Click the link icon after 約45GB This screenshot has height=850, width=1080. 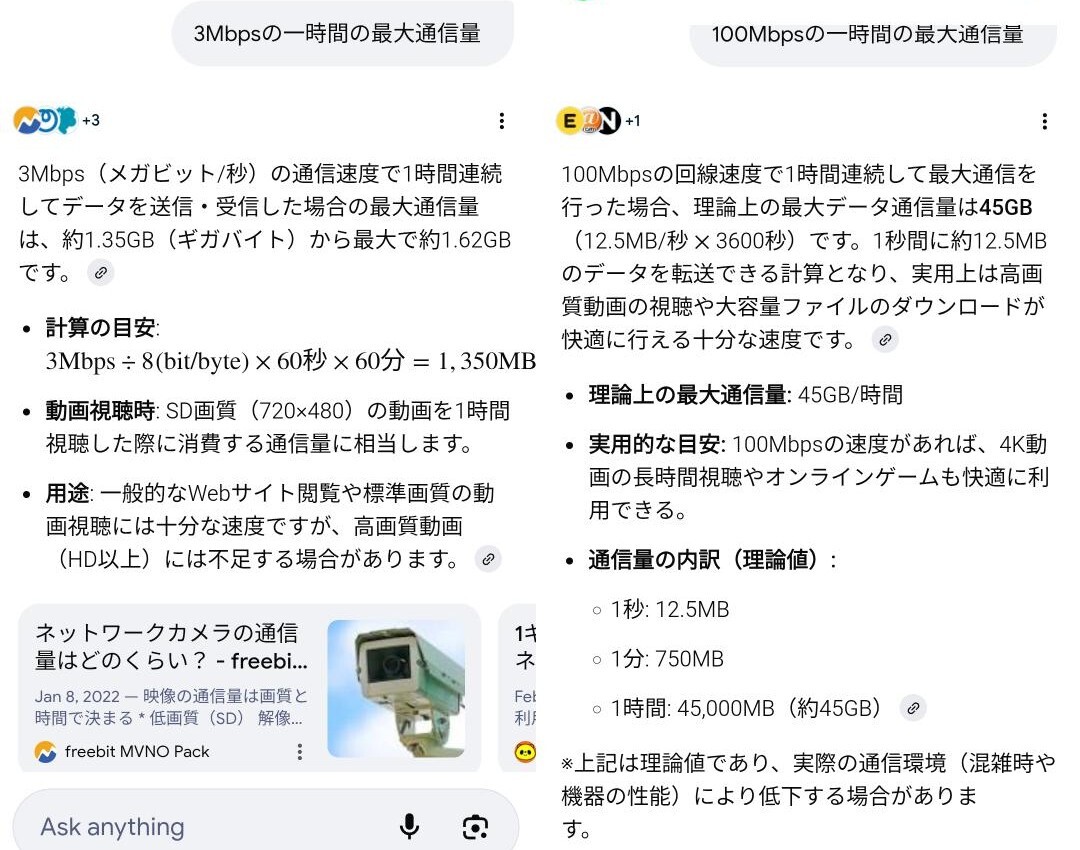click(913, 708)
